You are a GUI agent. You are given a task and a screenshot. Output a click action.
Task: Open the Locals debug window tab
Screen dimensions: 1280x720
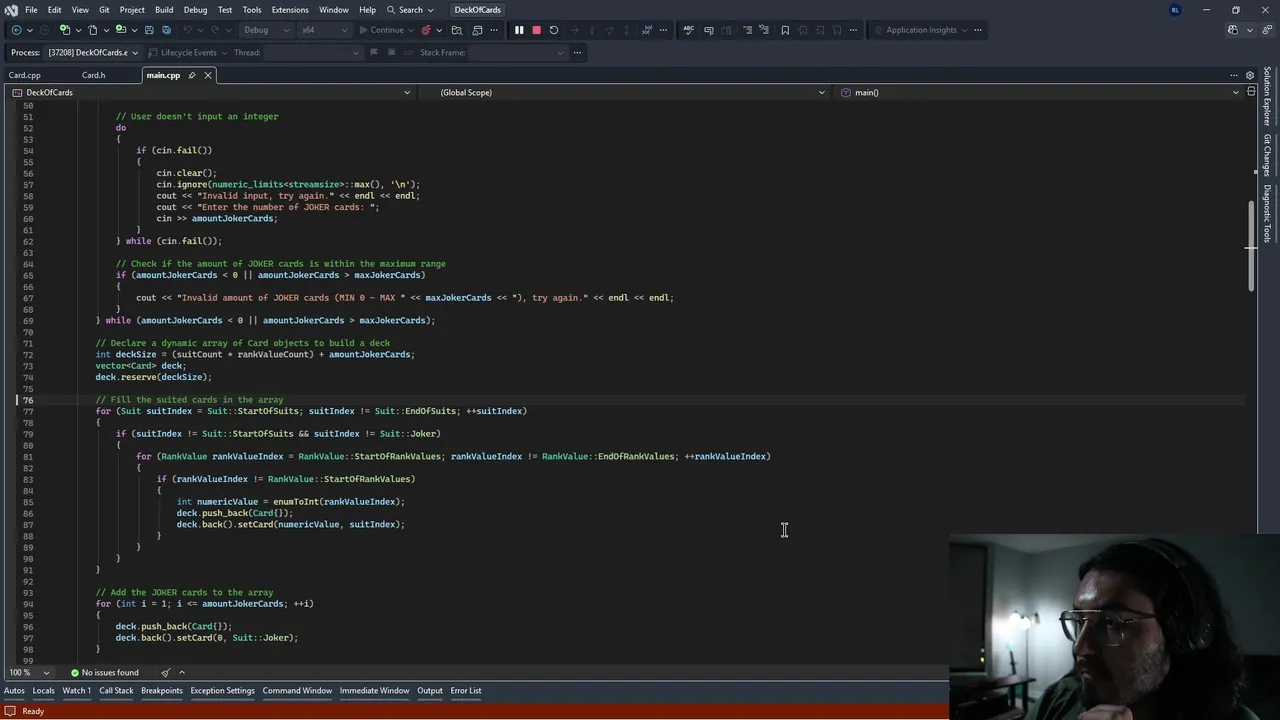tap(43, 690)
